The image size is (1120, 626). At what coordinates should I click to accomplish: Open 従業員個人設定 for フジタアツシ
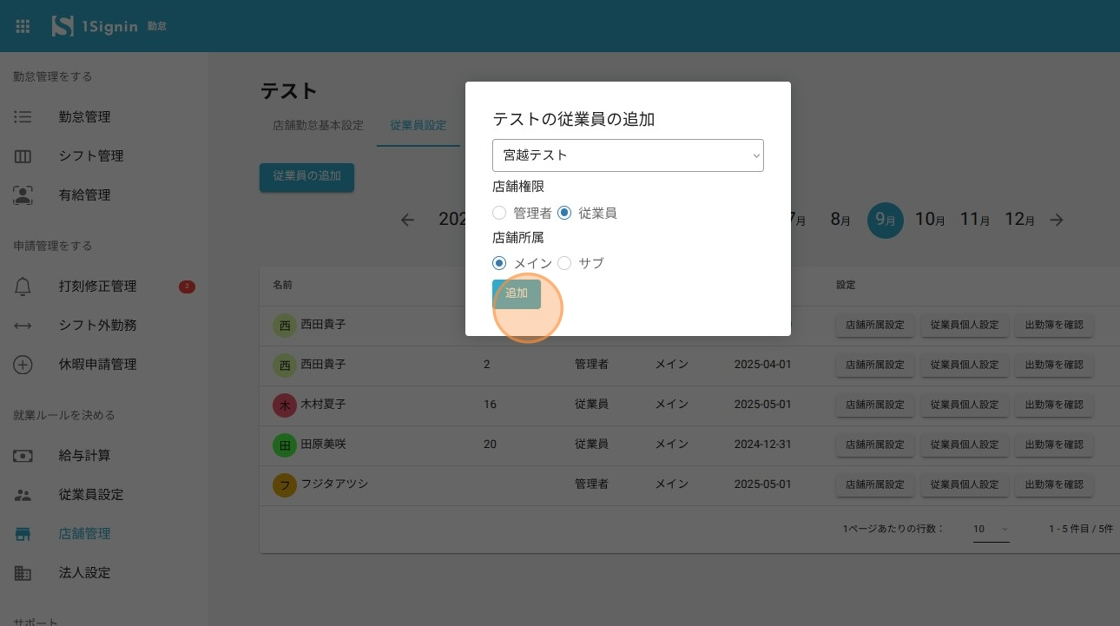[x=964, y=485]
